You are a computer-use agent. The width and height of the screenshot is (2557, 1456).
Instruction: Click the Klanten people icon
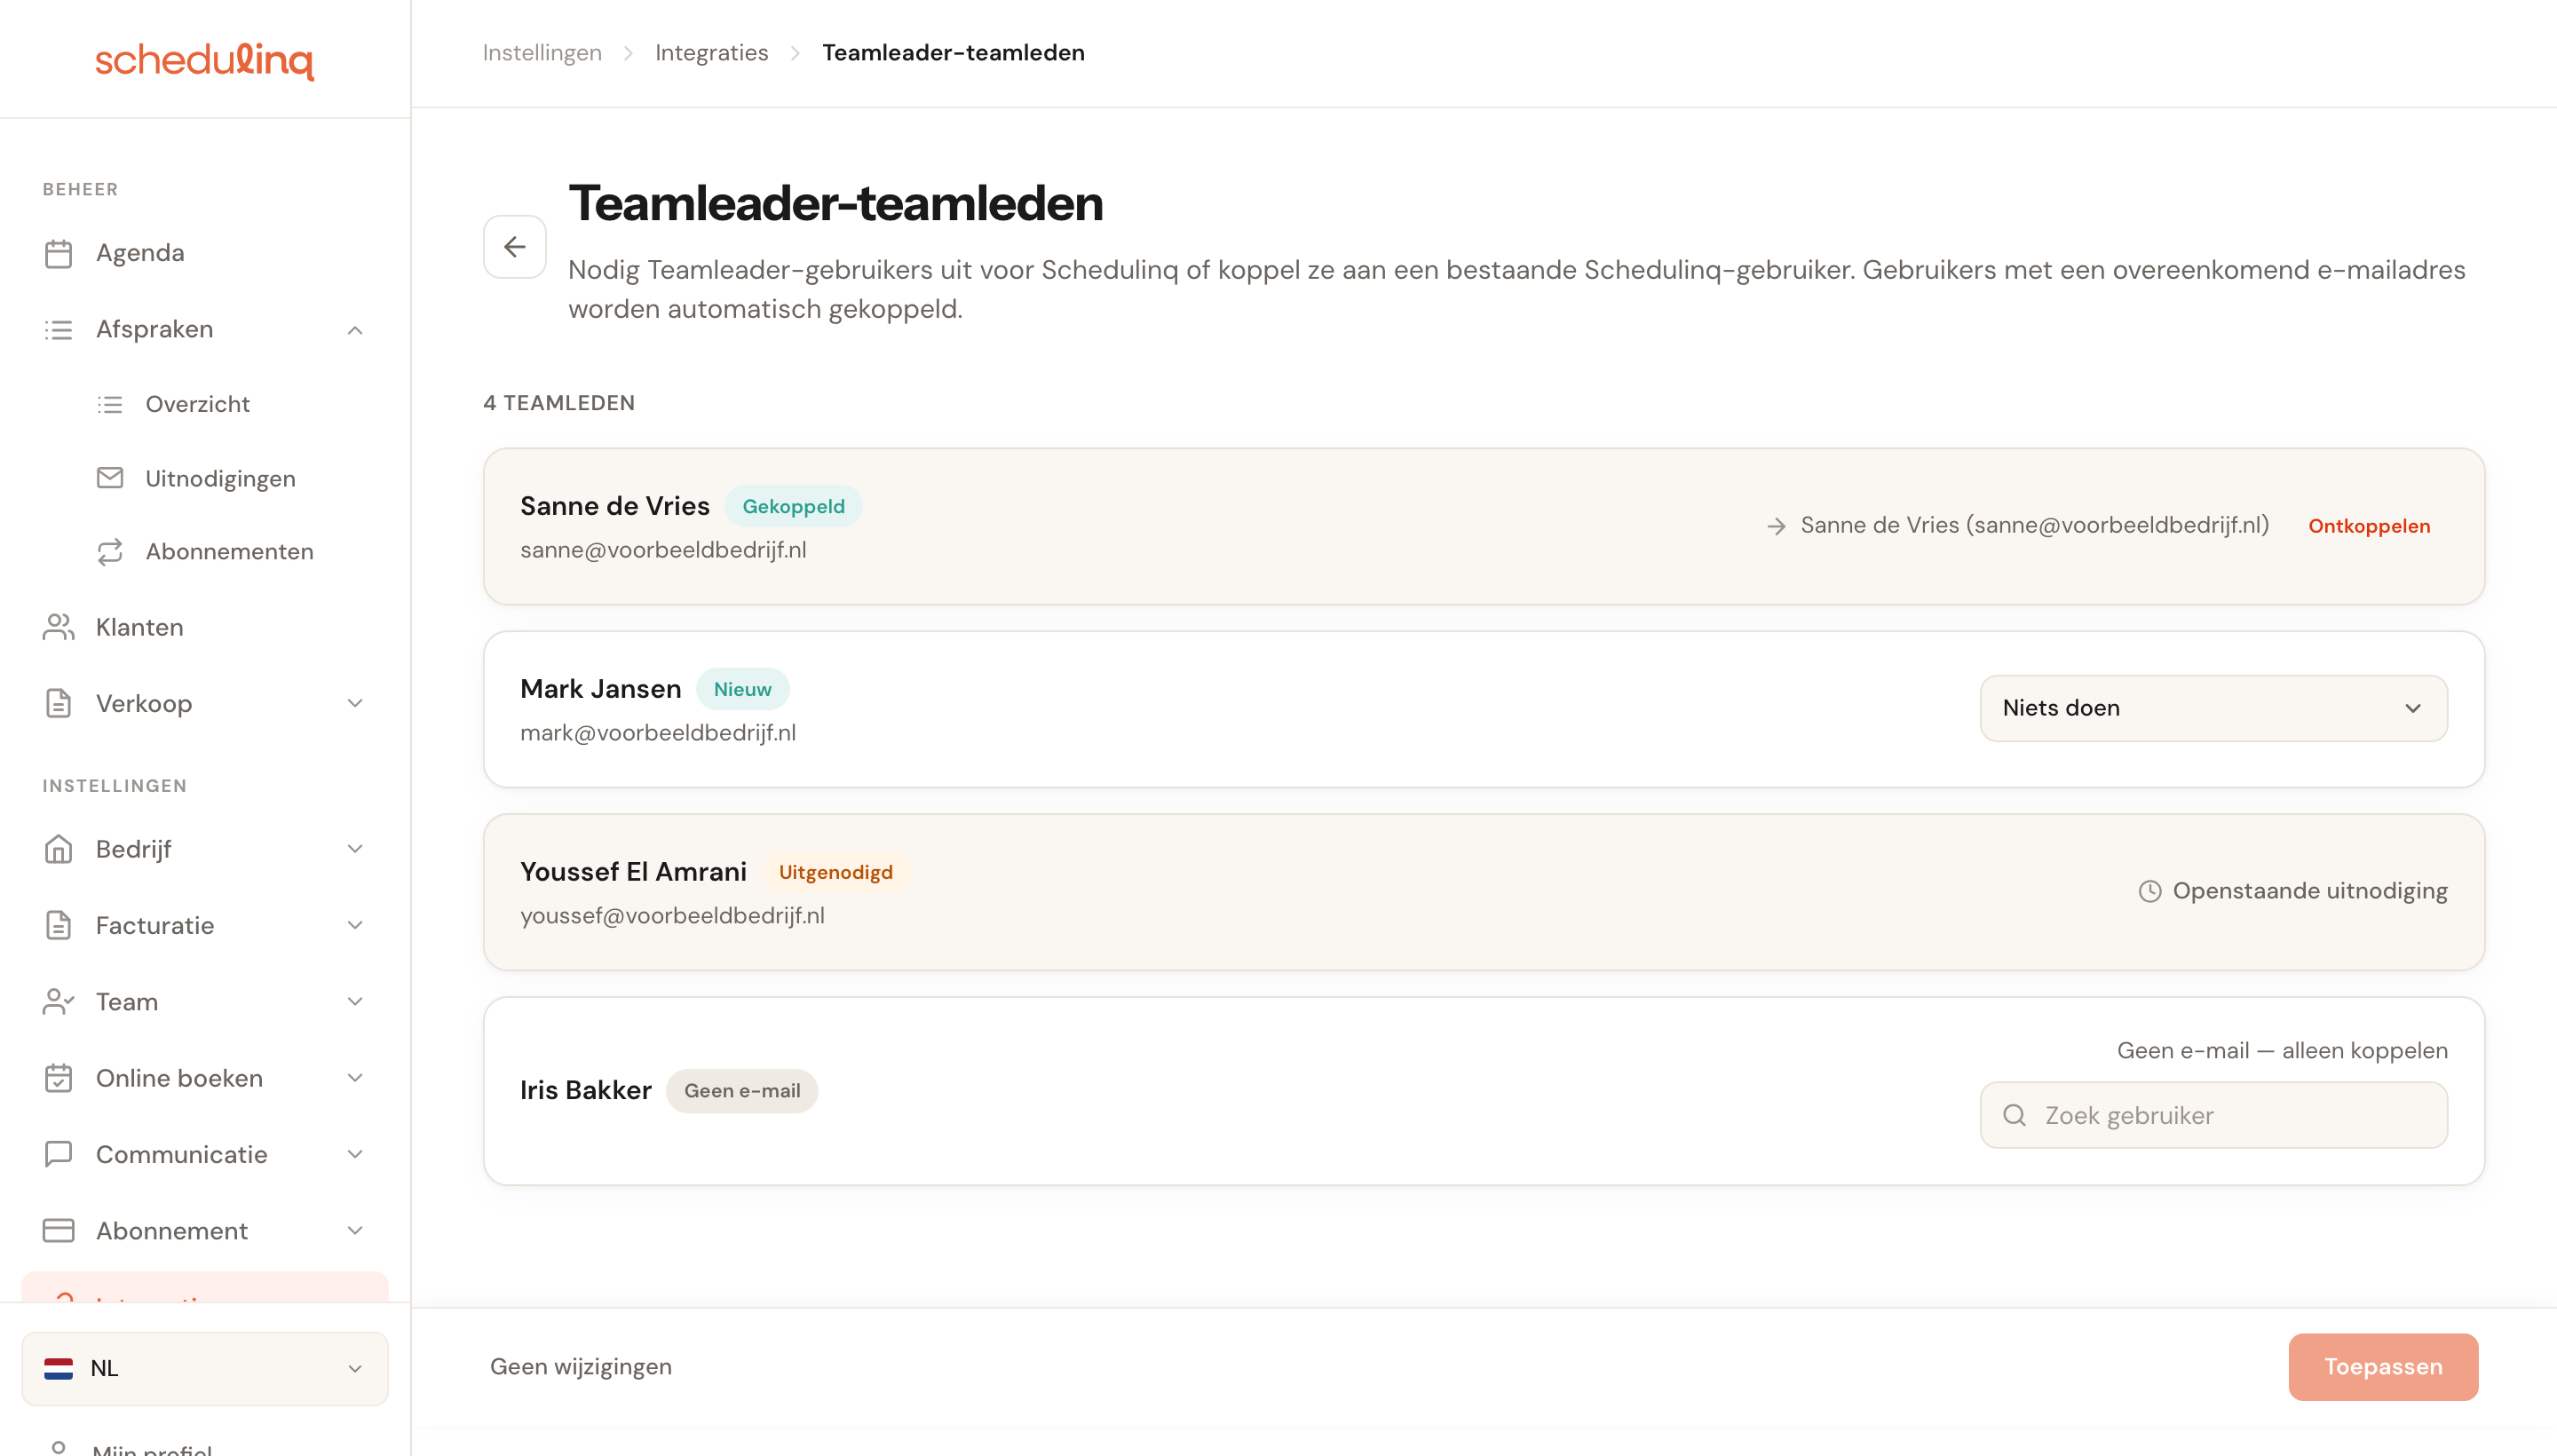coord(59,627)
